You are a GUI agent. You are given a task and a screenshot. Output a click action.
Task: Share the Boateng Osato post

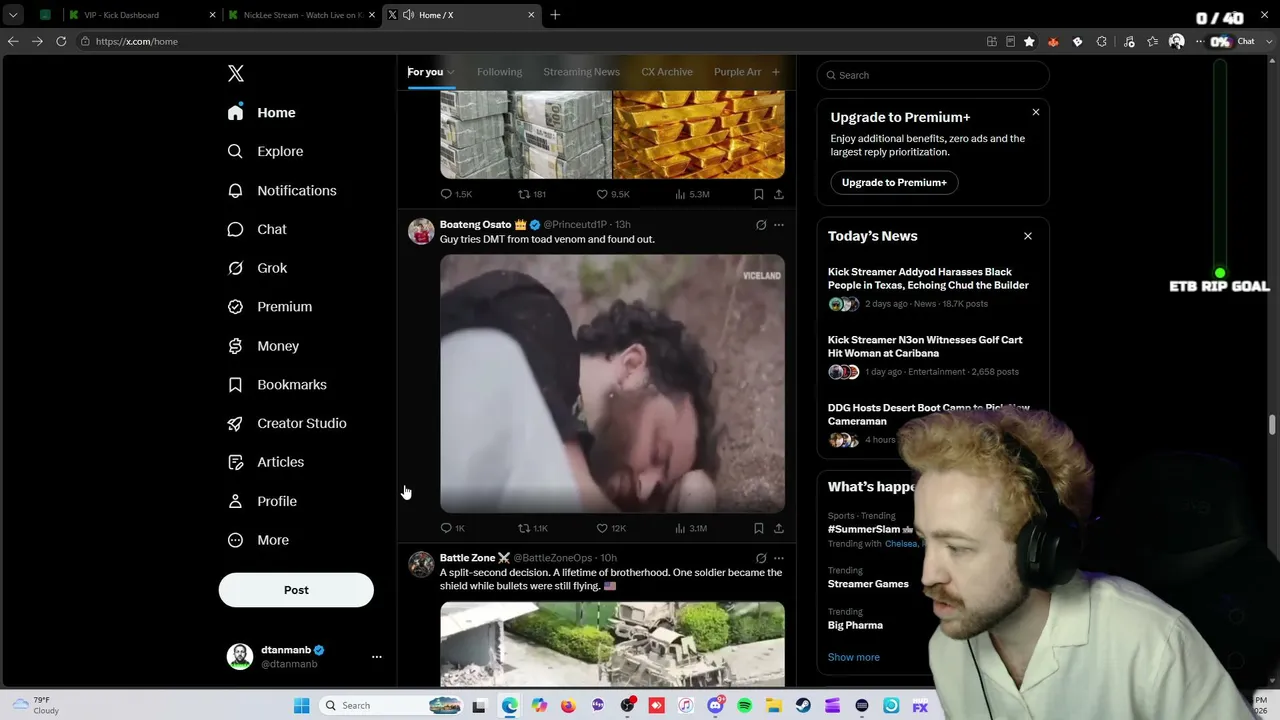[x=779, y=528]
